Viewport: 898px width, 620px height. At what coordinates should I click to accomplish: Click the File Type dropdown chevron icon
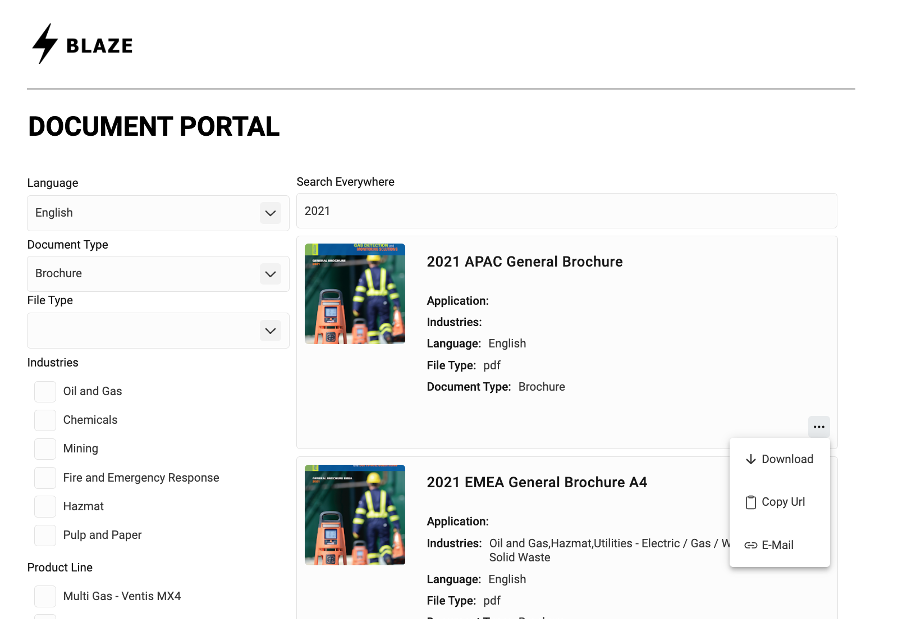[270, 330]
